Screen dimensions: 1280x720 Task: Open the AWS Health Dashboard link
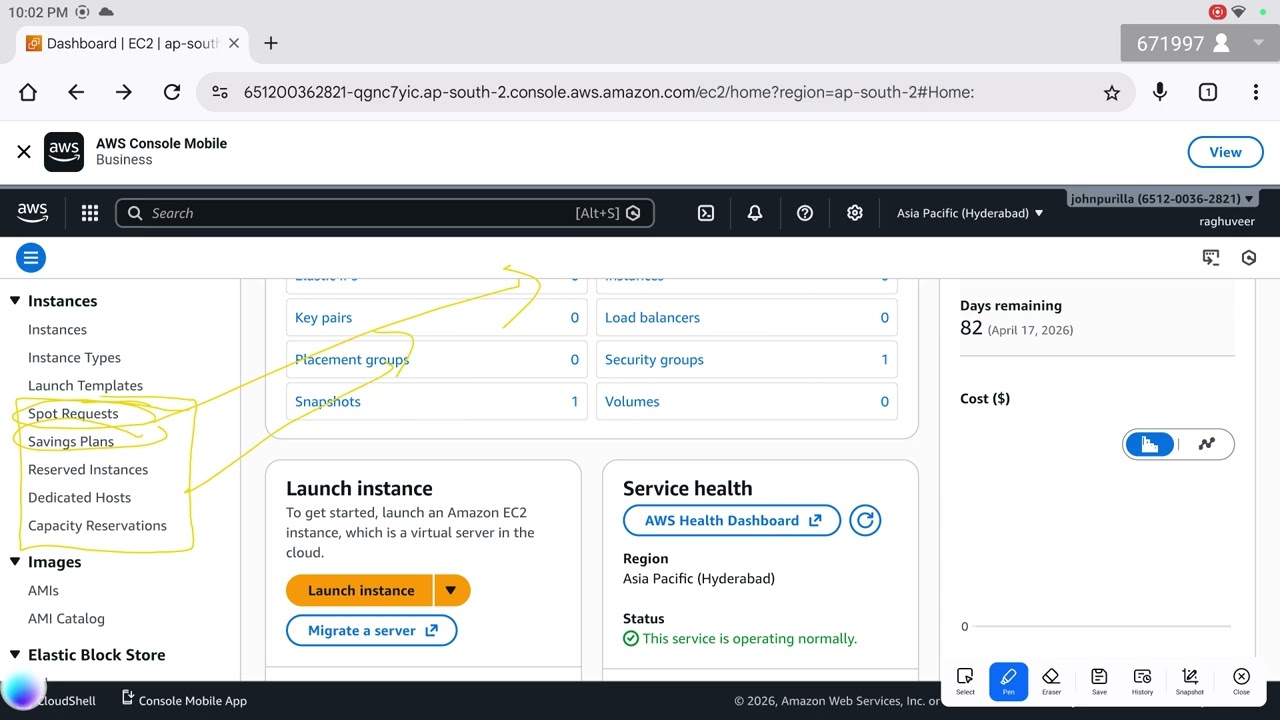point(732,520)
